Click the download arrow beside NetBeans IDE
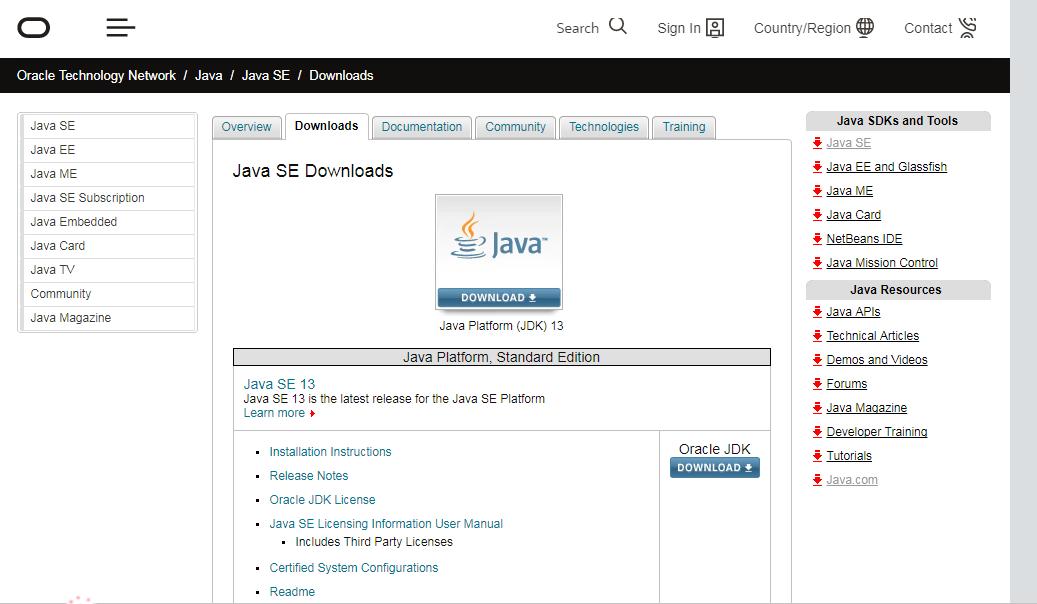This screenshot has height=604, width=1037. 817,239
